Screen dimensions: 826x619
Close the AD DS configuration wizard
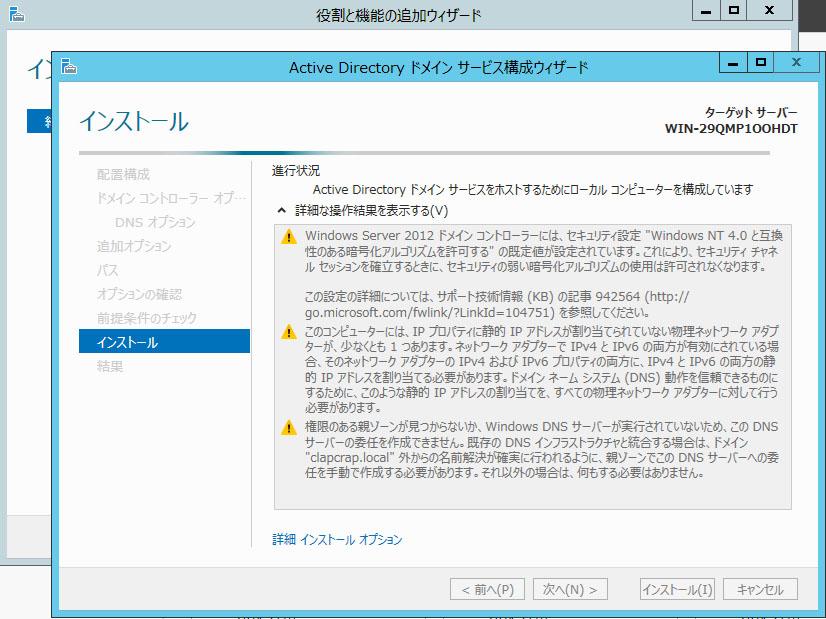[796, 63]
